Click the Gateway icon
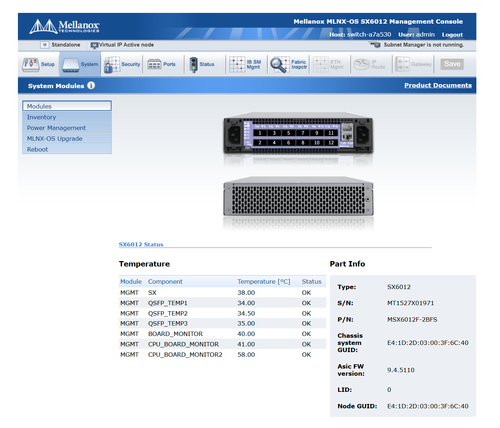500x428 pixels. point(402,64)
